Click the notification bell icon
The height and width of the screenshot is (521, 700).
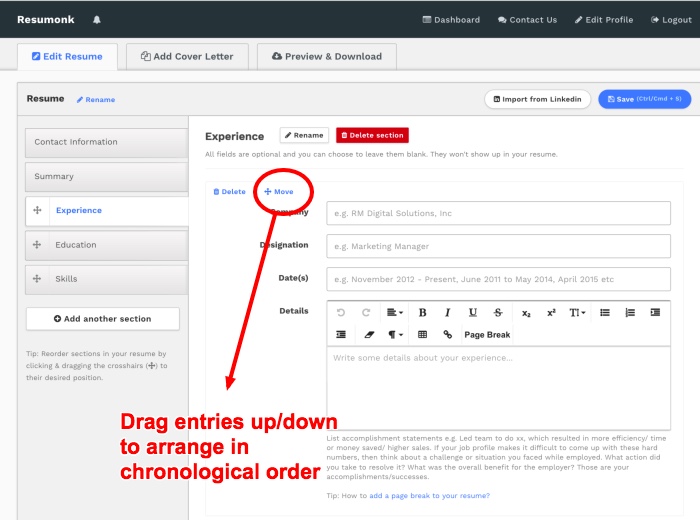(96, 20)
